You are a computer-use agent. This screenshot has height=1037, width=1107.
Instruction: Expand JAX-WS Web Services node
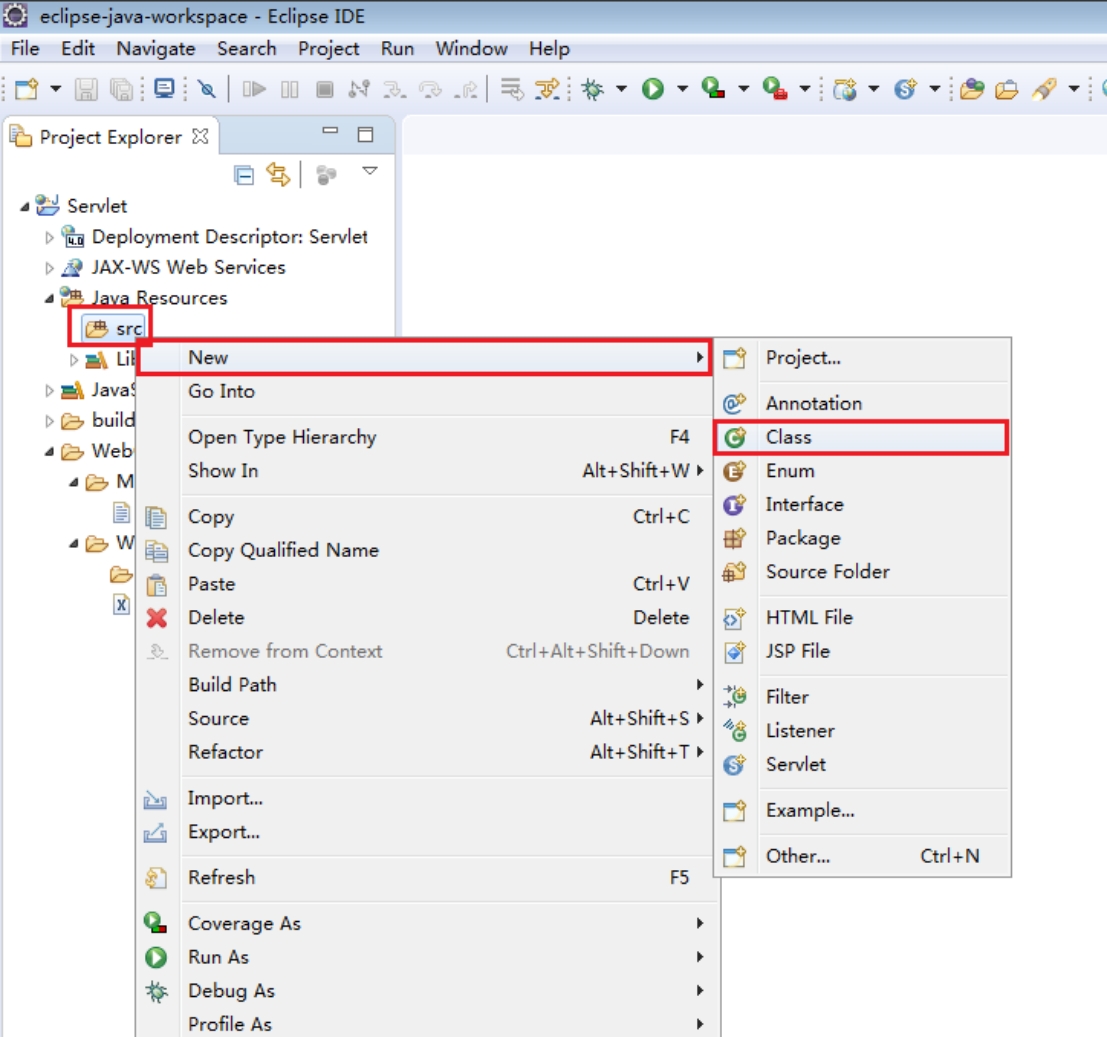tap(49, 268)
